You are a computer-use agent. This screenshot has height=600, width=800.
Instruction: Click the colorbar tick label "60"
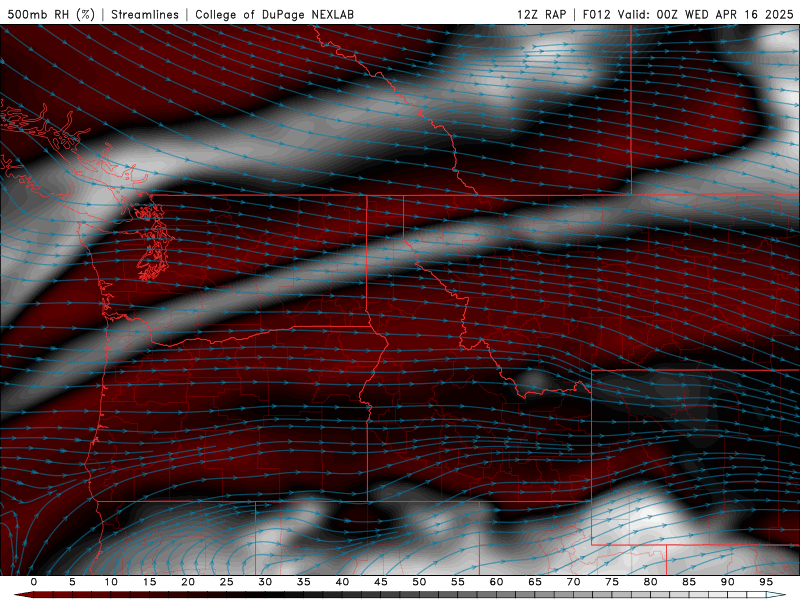[x=496, y=582]
